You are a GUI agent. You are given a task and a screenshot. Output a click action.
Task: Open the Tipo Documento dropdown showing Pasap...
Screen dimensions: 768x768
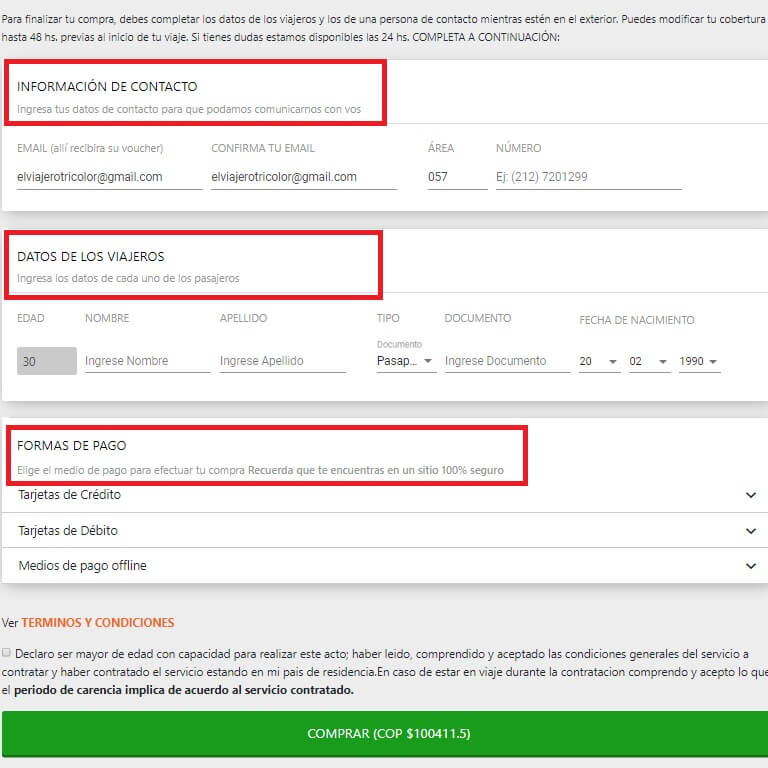click(406, 361)
